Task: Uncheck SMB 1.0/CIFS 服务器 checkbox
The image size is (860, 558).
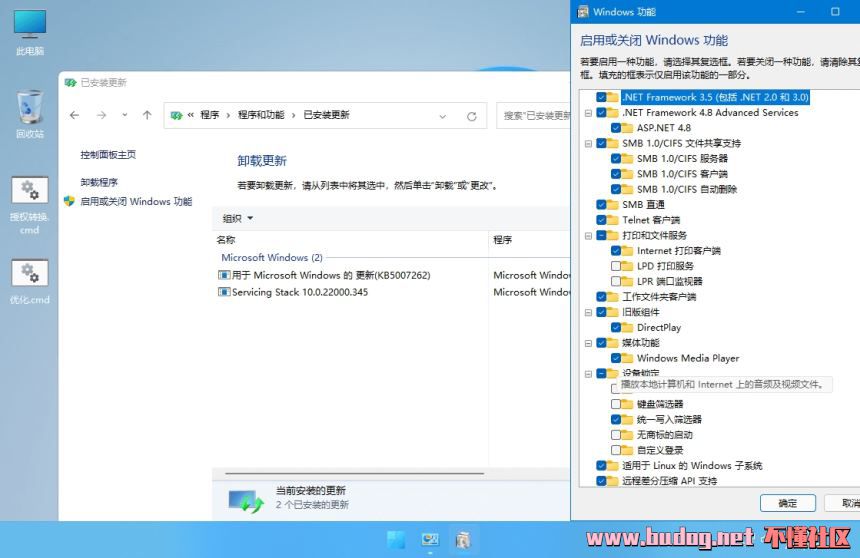Action: click(x=616, y=159)
